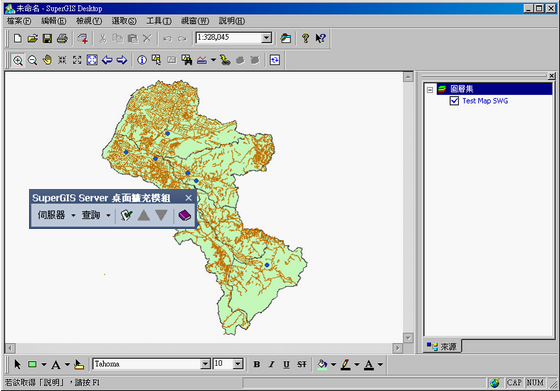Image resolution: width=560 pixels, height=391 pixels.
Task: Click the yellow question mark Help icon
Action: click(x=305, y=38)
